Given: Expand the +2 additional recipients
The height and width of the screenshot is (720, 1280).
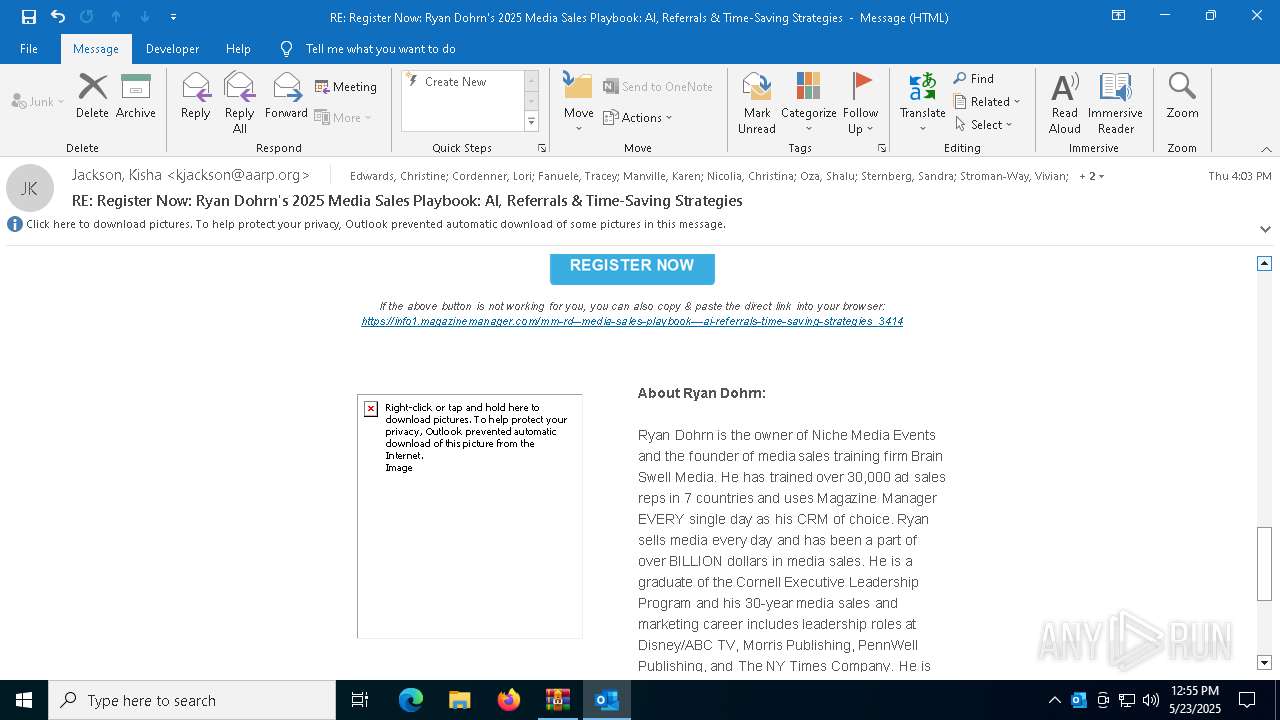Looking at the screenshot, I should point(1092,176).
